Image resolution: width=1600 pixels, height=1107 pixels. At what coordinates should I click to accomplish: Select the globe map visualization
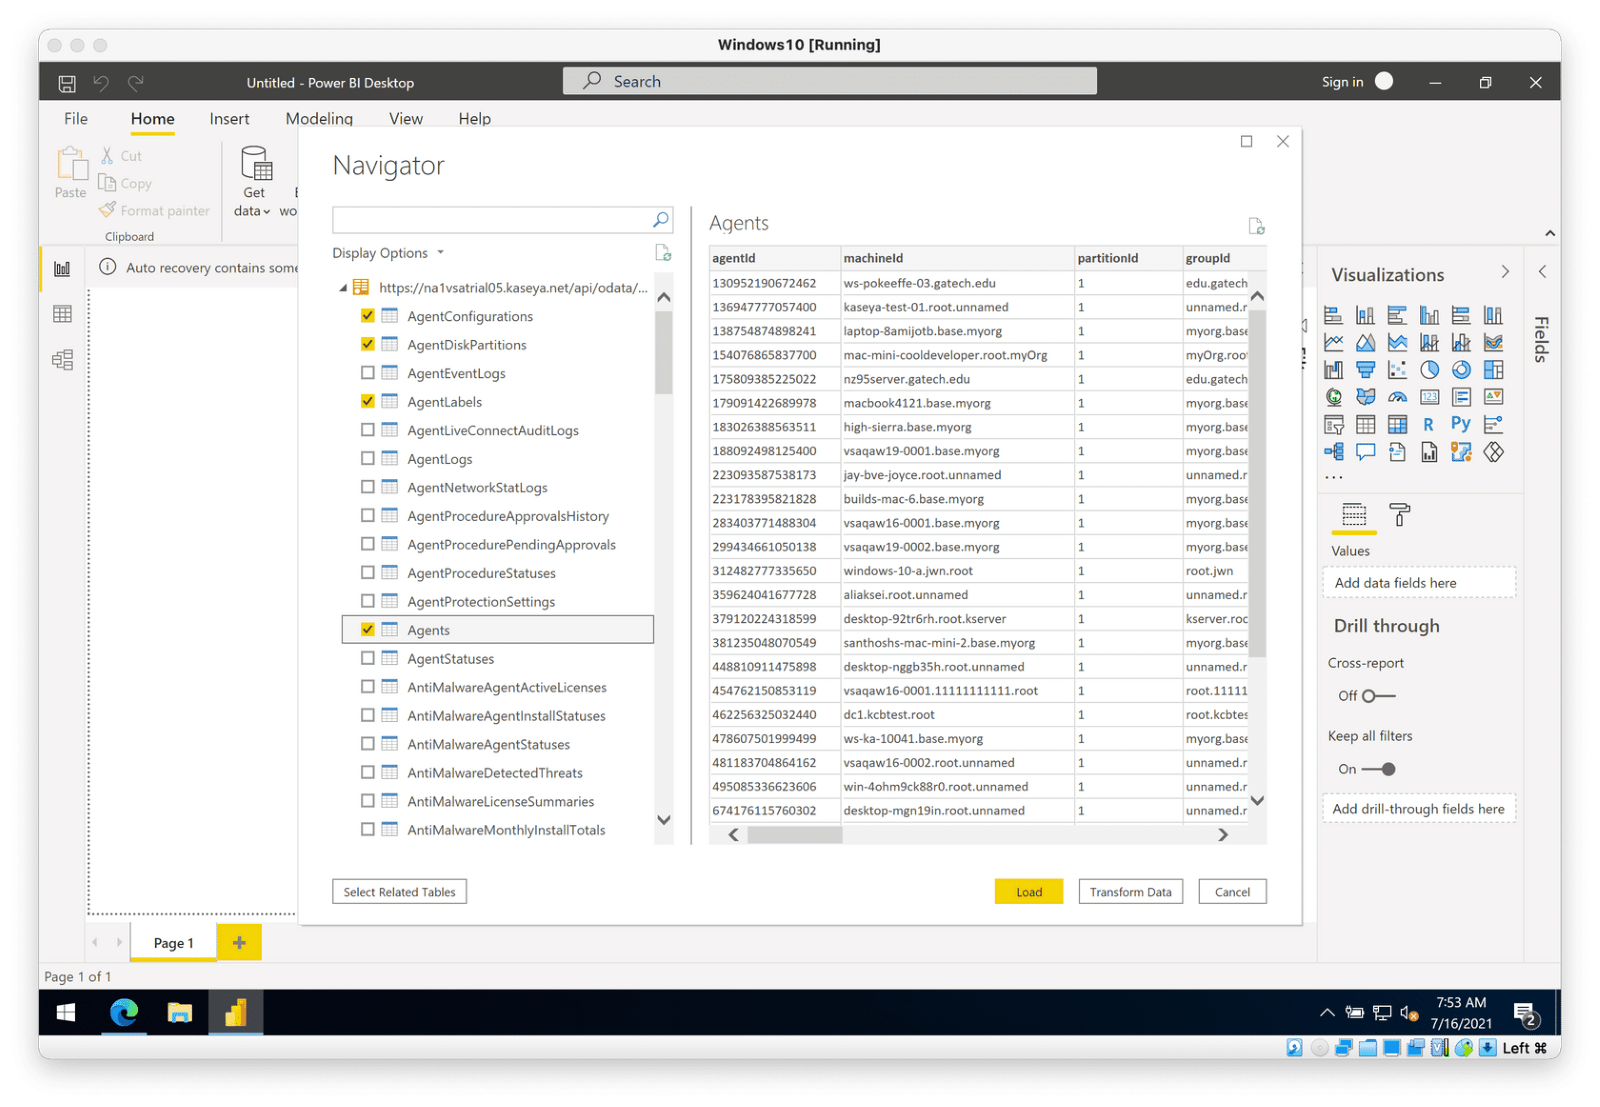point(1333,397)
